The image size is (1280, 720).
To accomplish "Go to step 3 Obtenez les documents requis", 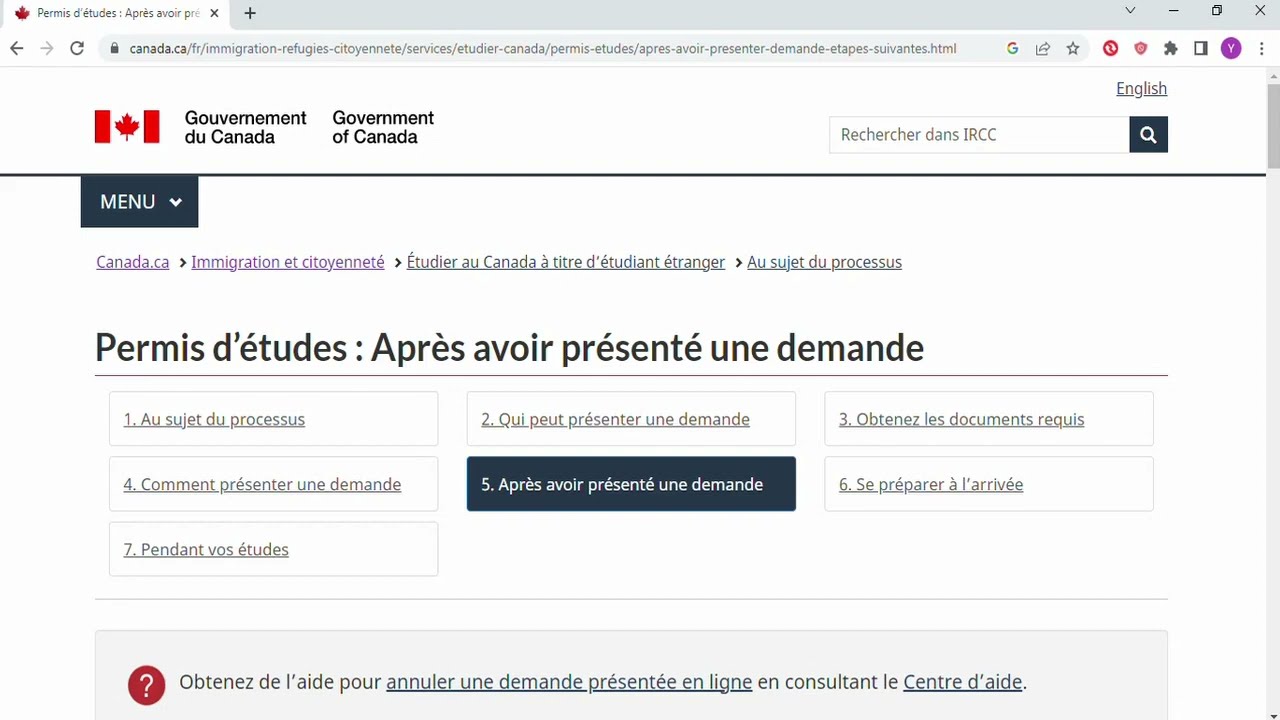I will [x=989, y=419].
